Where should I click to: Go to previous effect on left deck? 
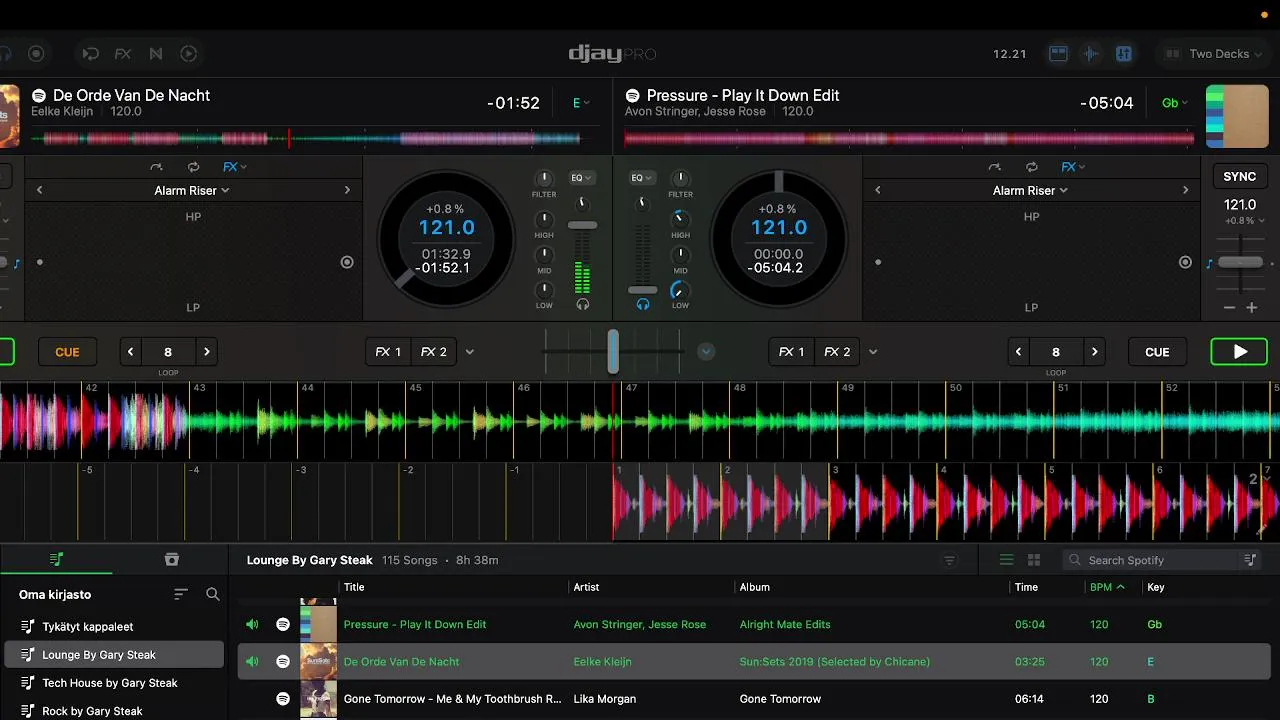click(x=40, y=190)
